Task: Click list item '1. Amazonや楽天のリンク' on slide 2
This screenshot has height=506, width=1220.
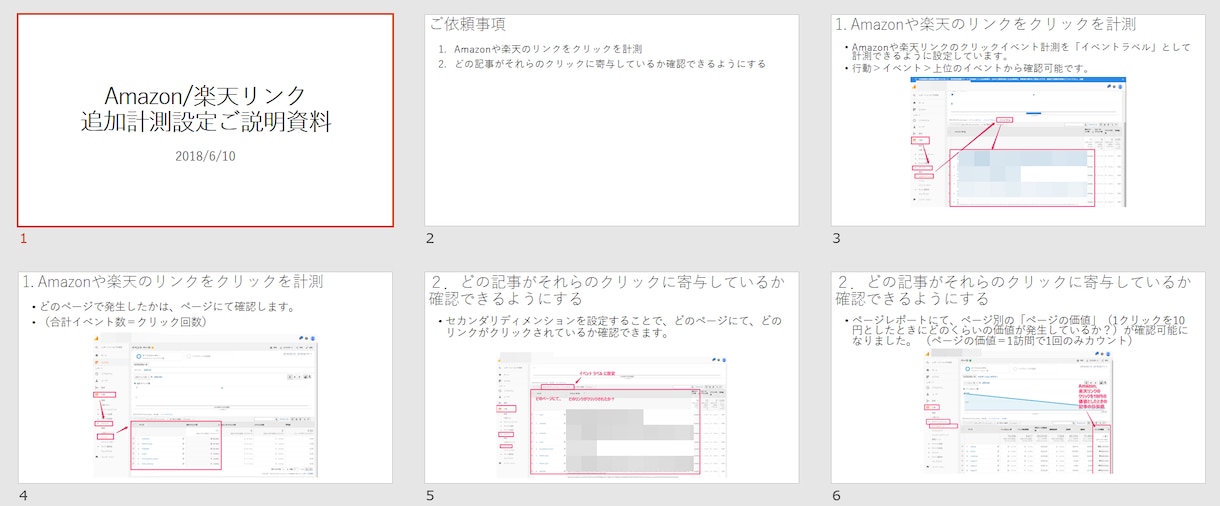Action: pos(540,48)
